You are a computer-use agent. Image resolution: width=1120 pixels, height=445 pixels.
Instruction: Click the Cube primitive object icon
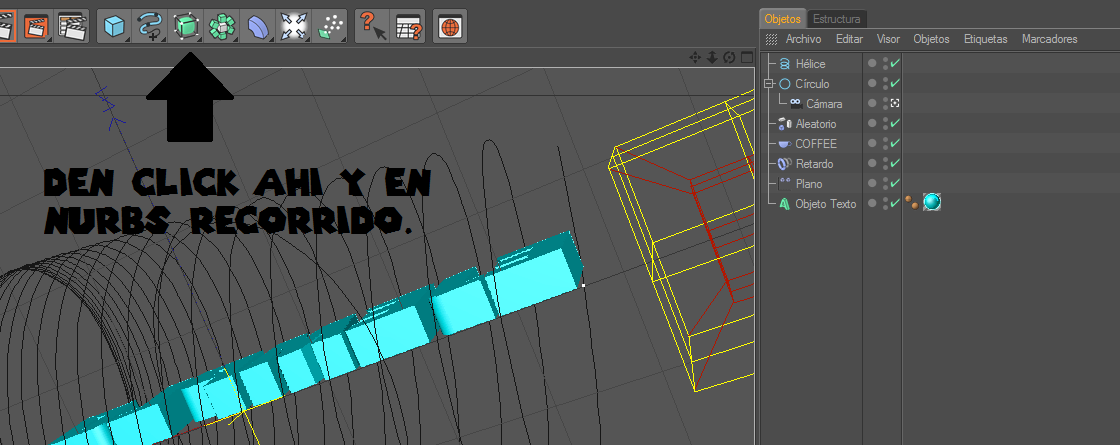pos(116,26)
